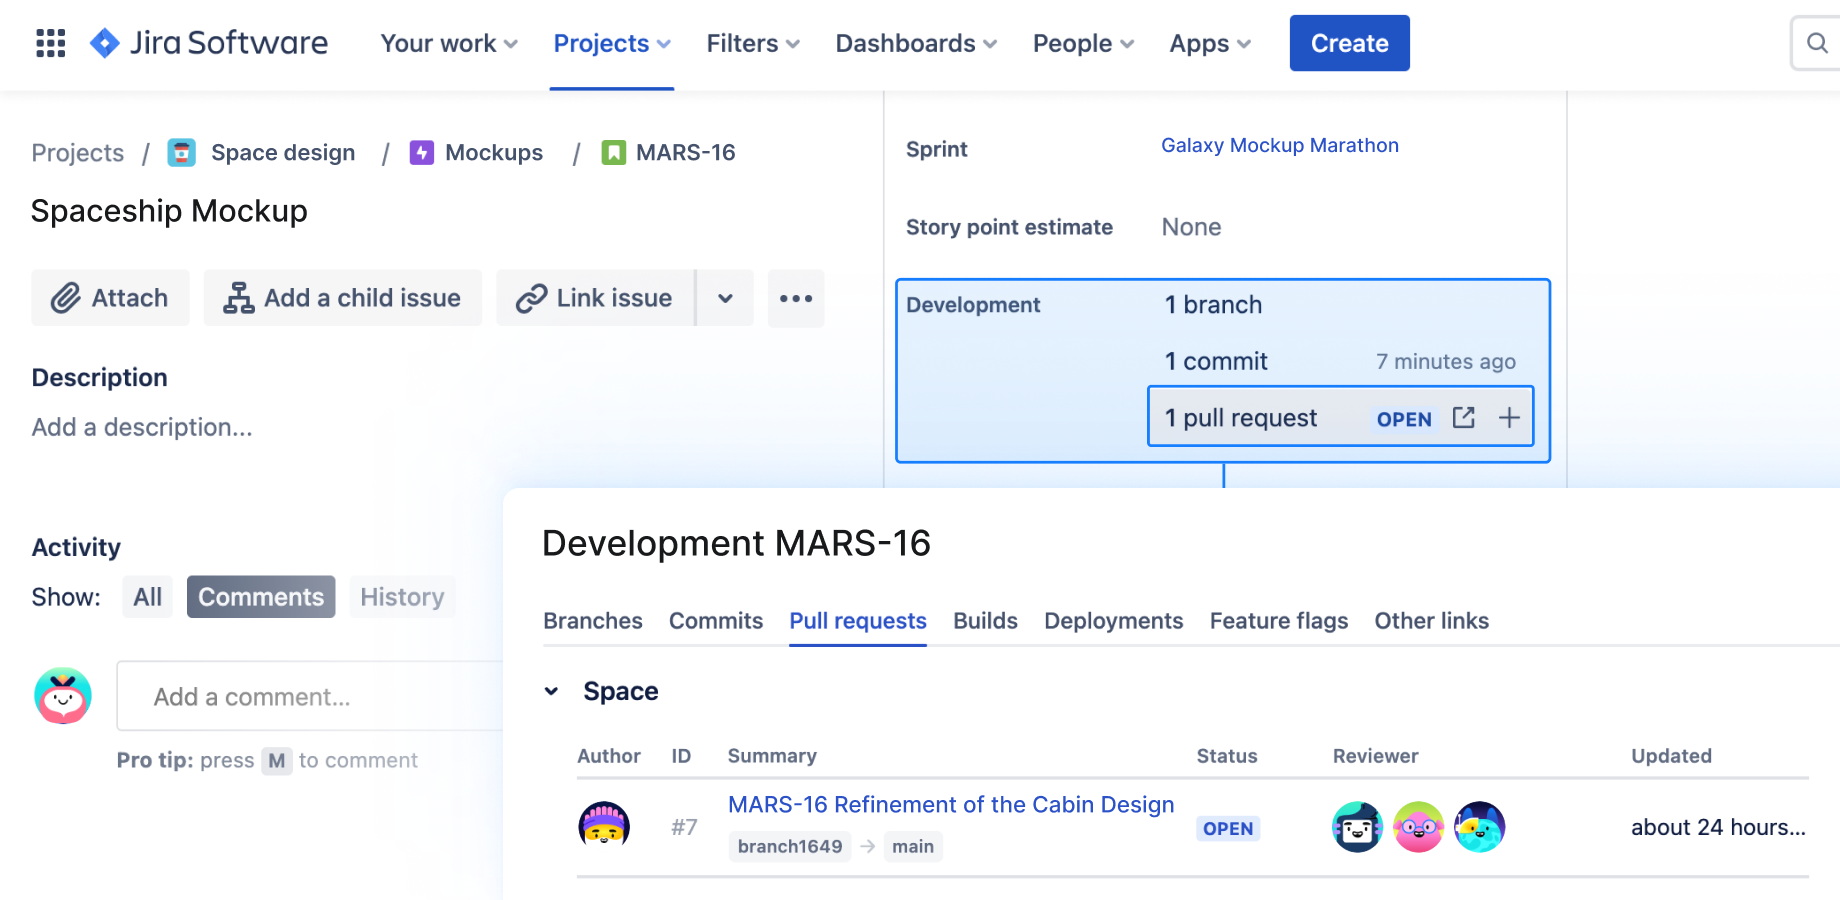
Task: Open the three-dots more actions menu
Action: tap(796, 298)
